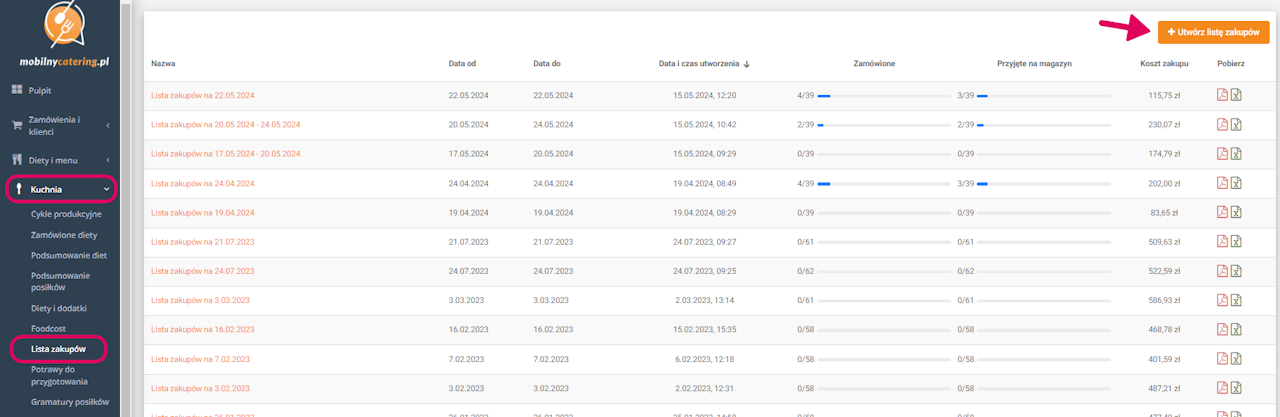Download PDF for list 20.05.2024 - 24.05.2024
This screenshot has height=417, width=1280.
tap(1221, 125)
